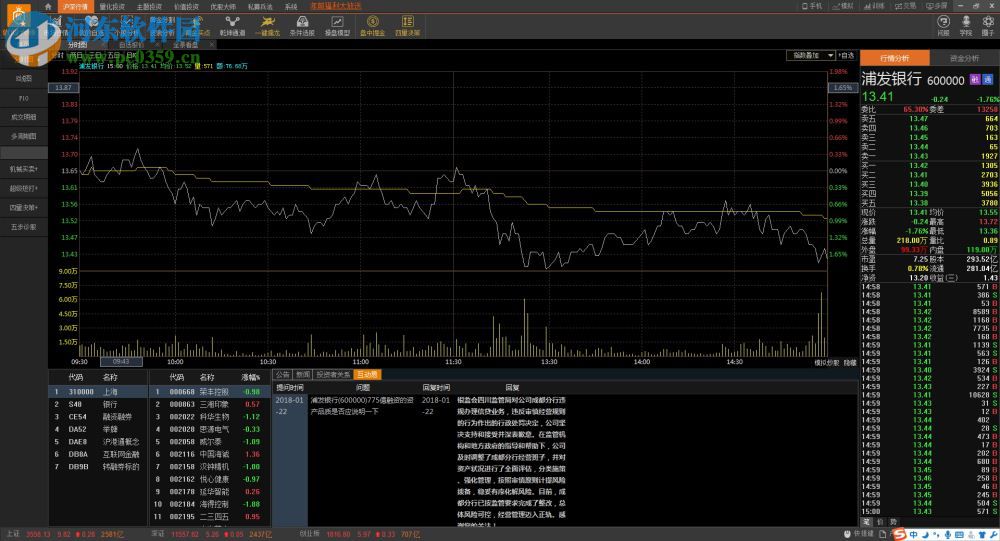Select the 沪深行情 menu tab

pos(75,6)
